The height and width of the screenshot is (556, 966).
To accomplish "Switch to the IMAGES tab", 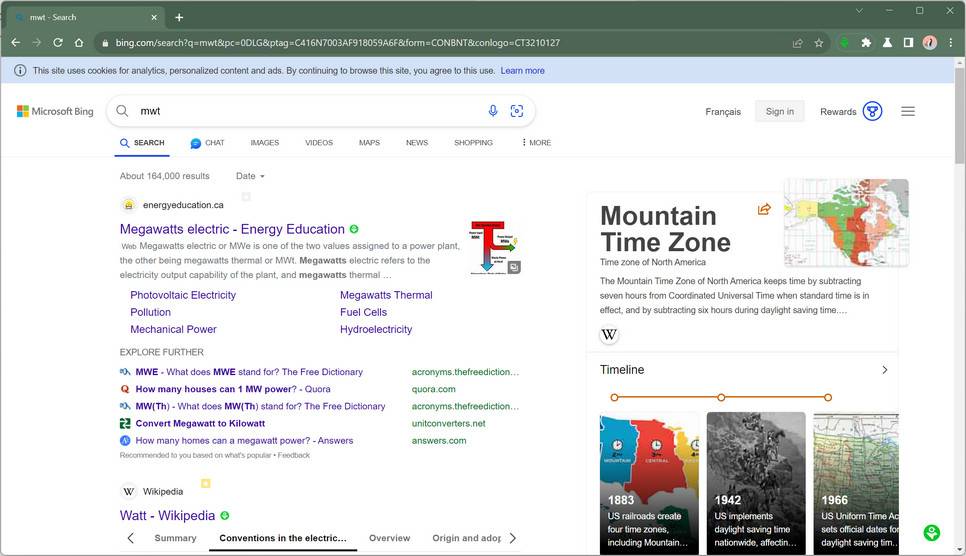I will (x=265, y=142).
